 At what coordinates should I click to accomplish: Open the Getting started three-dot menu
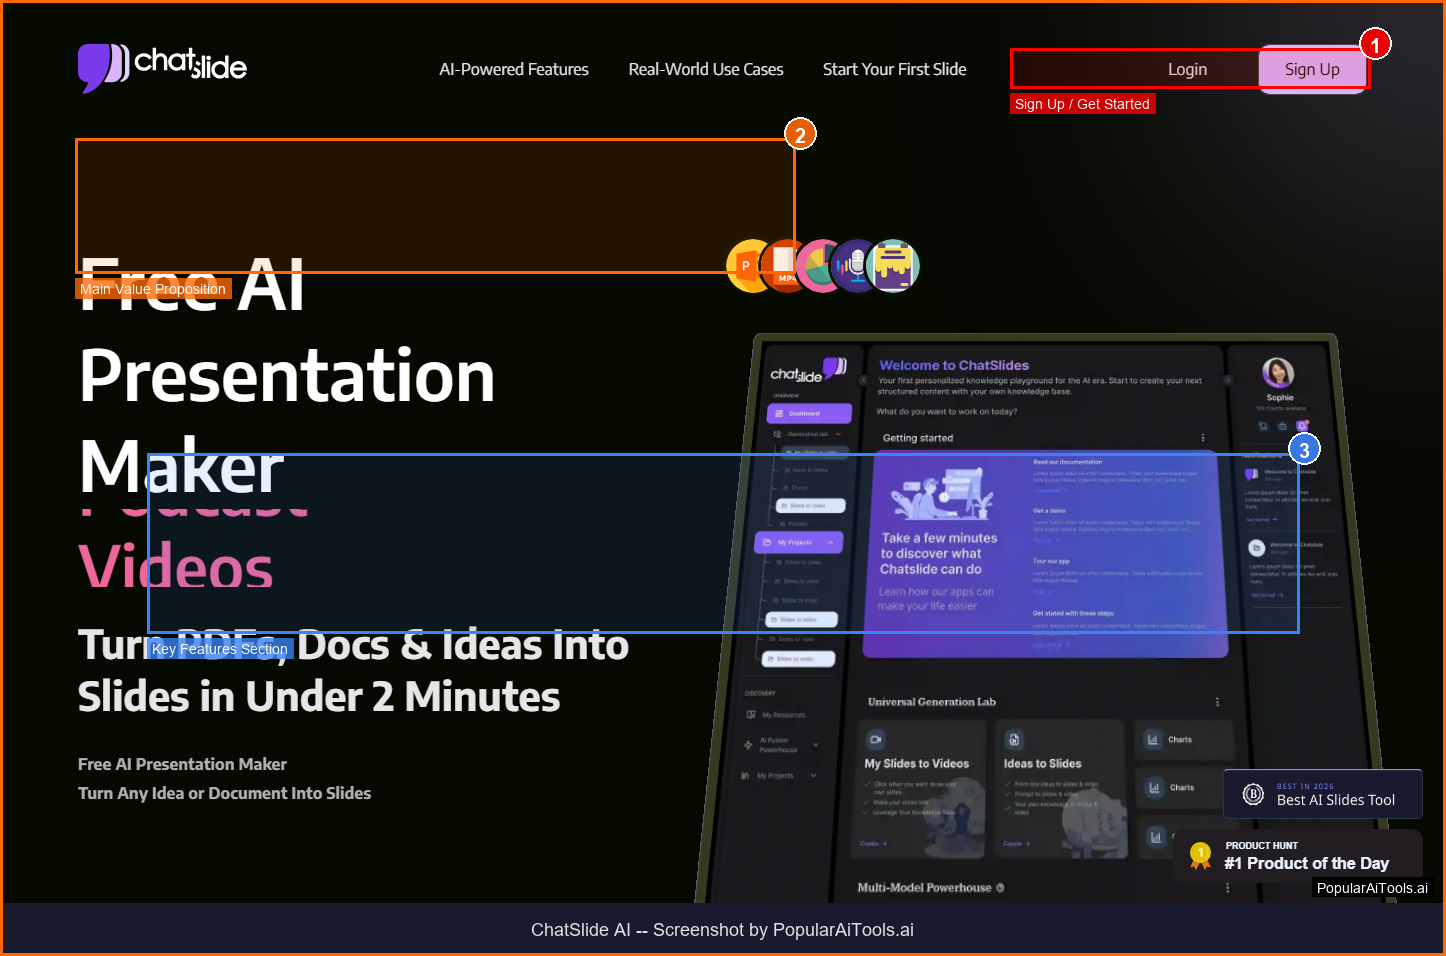pyautogui.click(x=1202, y=438)
